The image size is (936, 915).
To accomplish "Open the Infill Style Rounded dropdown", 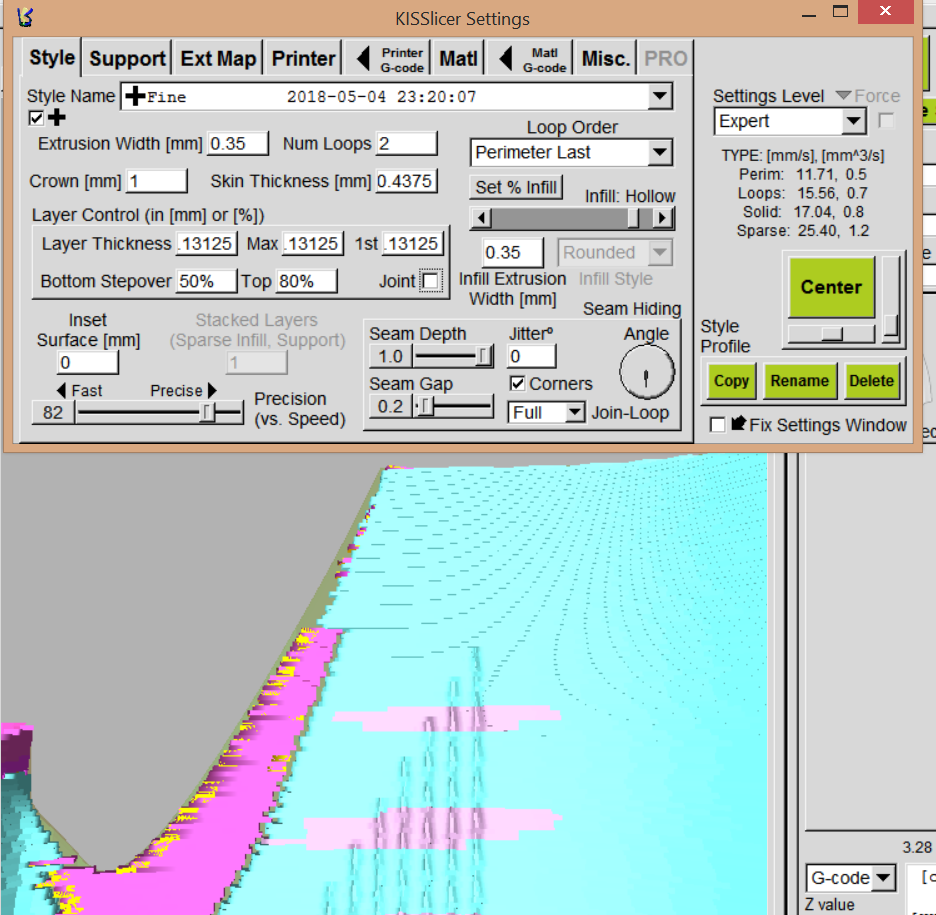I will 660,252.
